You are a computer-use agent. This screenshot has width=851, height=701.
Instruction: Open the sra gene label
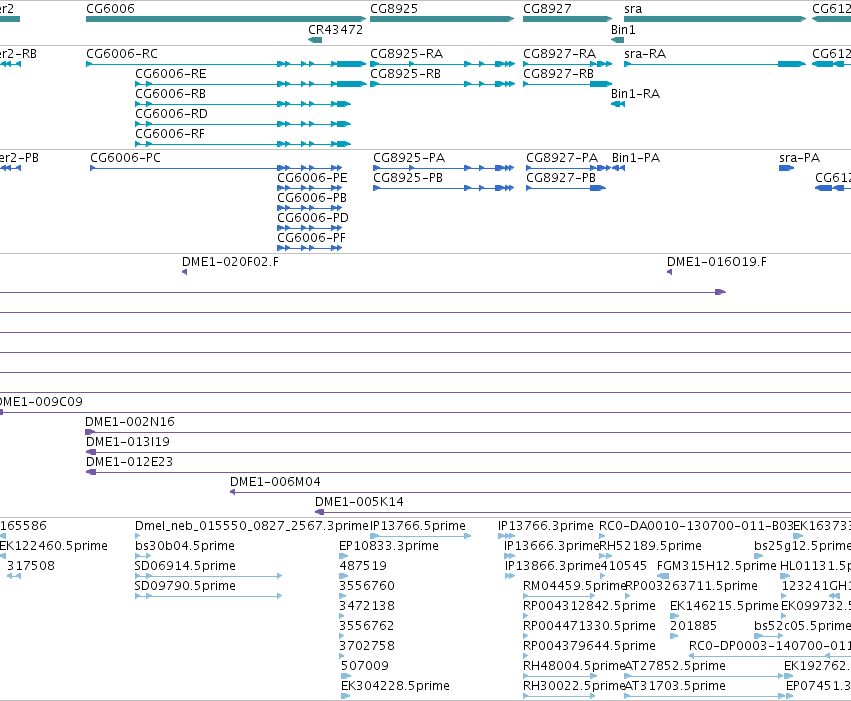pyautogui.click(x=633, y=9)
